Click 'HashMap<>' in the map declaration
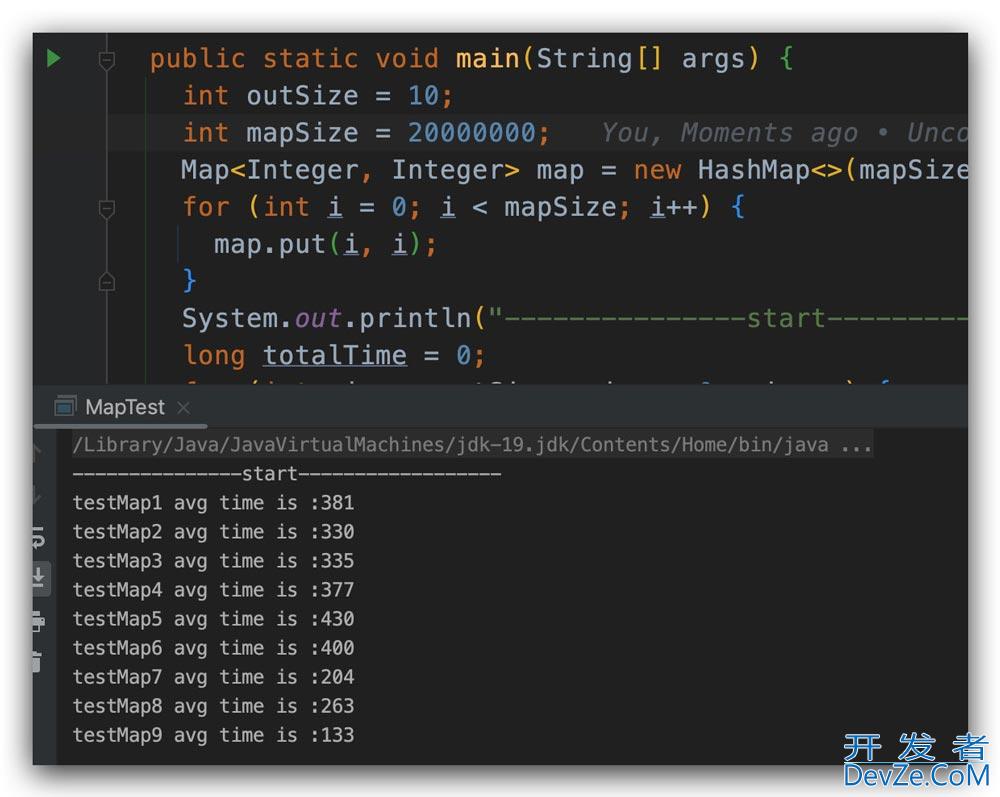 (x=770, y=170)
